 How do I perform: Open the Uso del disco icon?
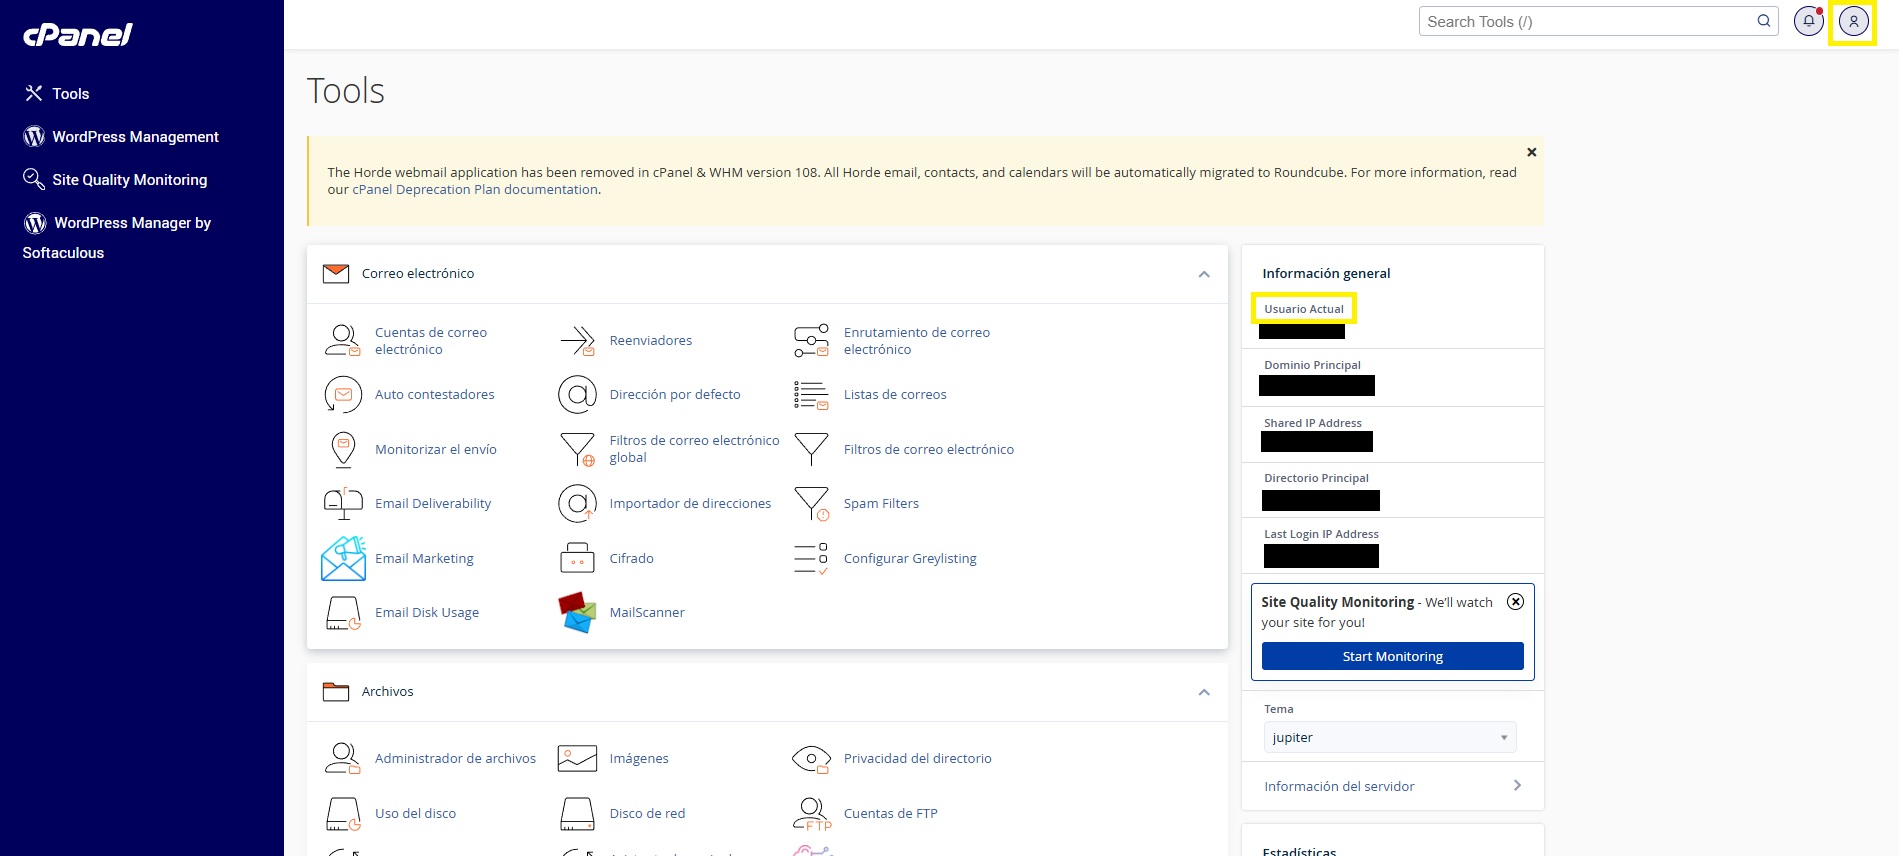(x=343, y=813)
